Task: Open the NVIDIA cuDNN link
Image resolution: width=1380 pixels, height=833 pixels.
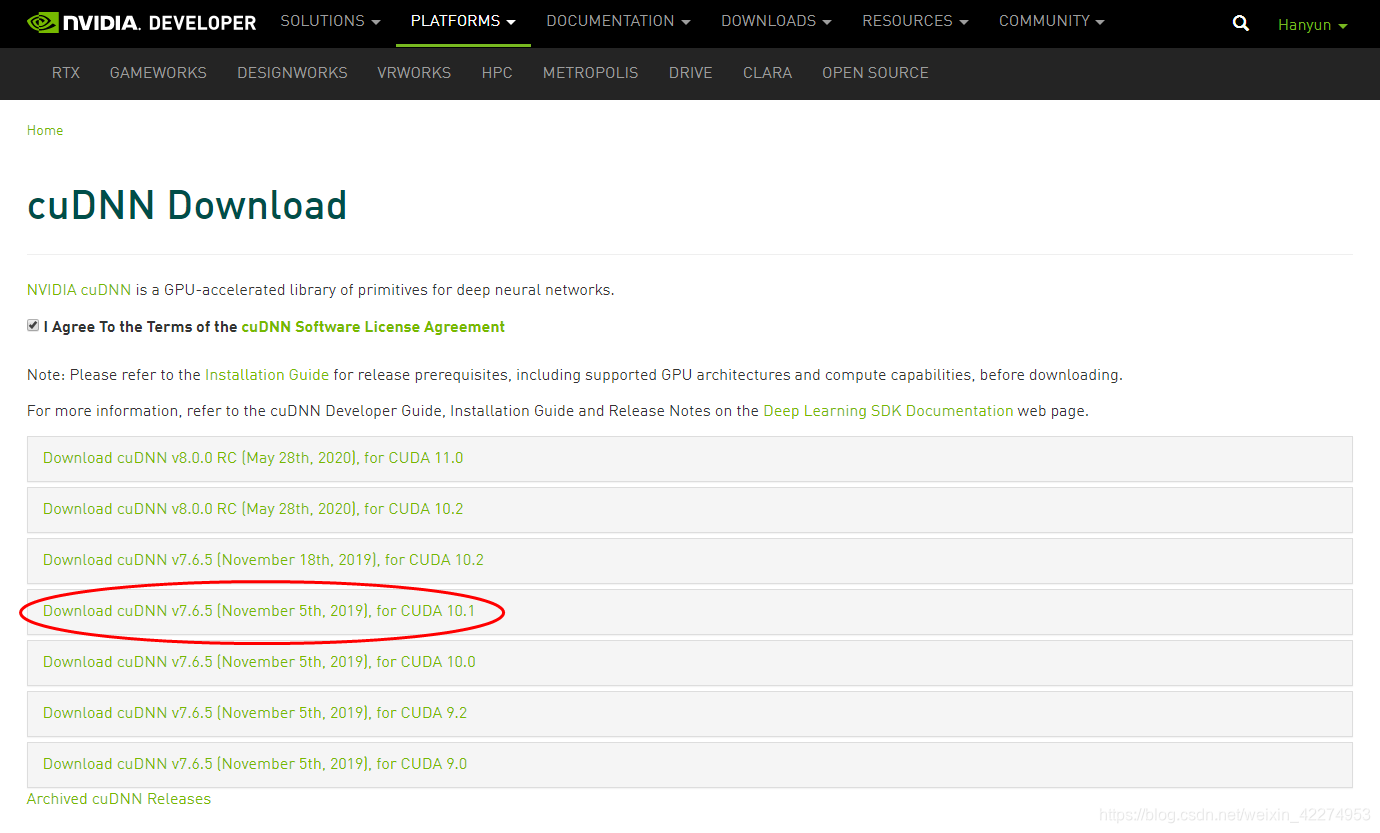Action: coord(79,290)
